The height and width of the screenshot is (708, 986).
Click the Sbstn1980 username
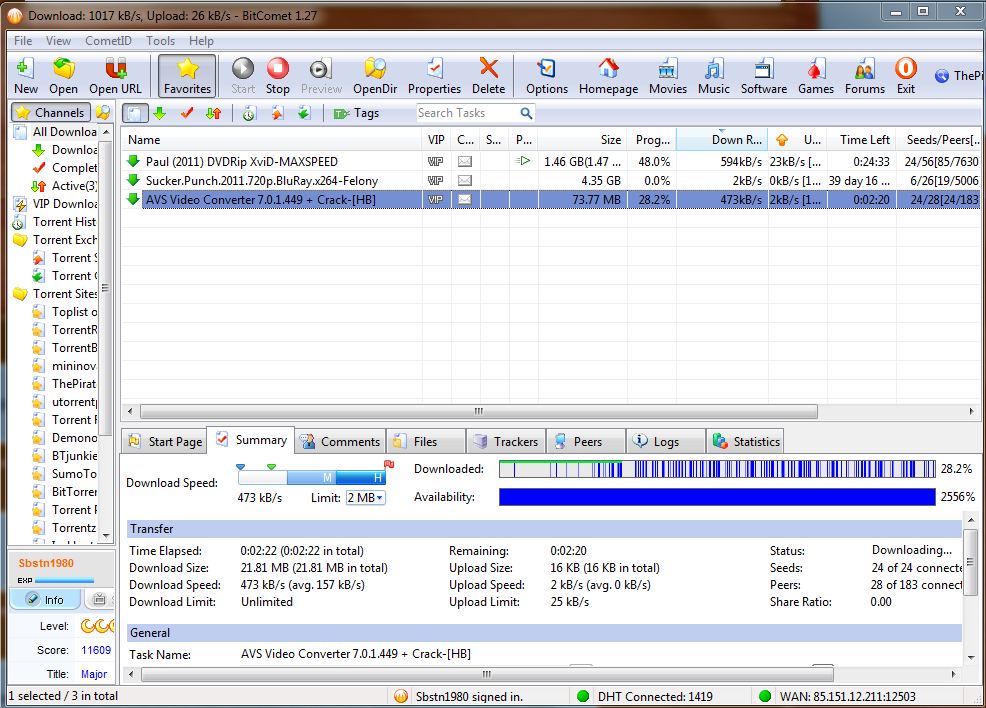(x=46, y=563)
